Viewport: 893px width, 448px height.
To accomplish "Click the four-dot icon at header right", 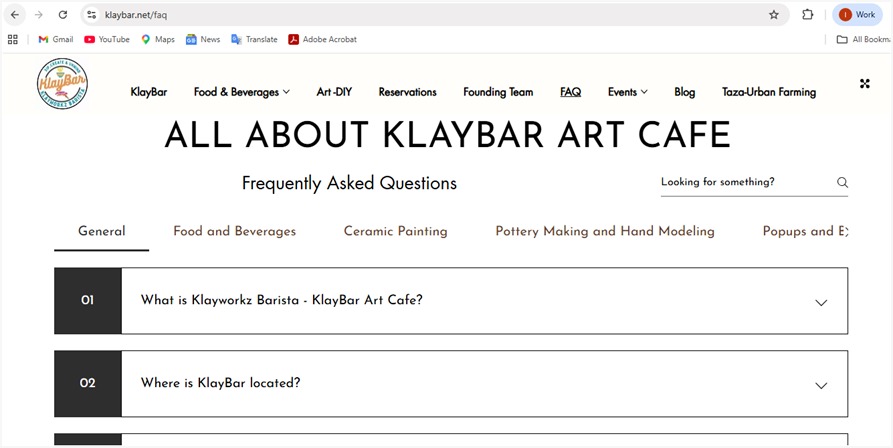I will tap(865, 84).
